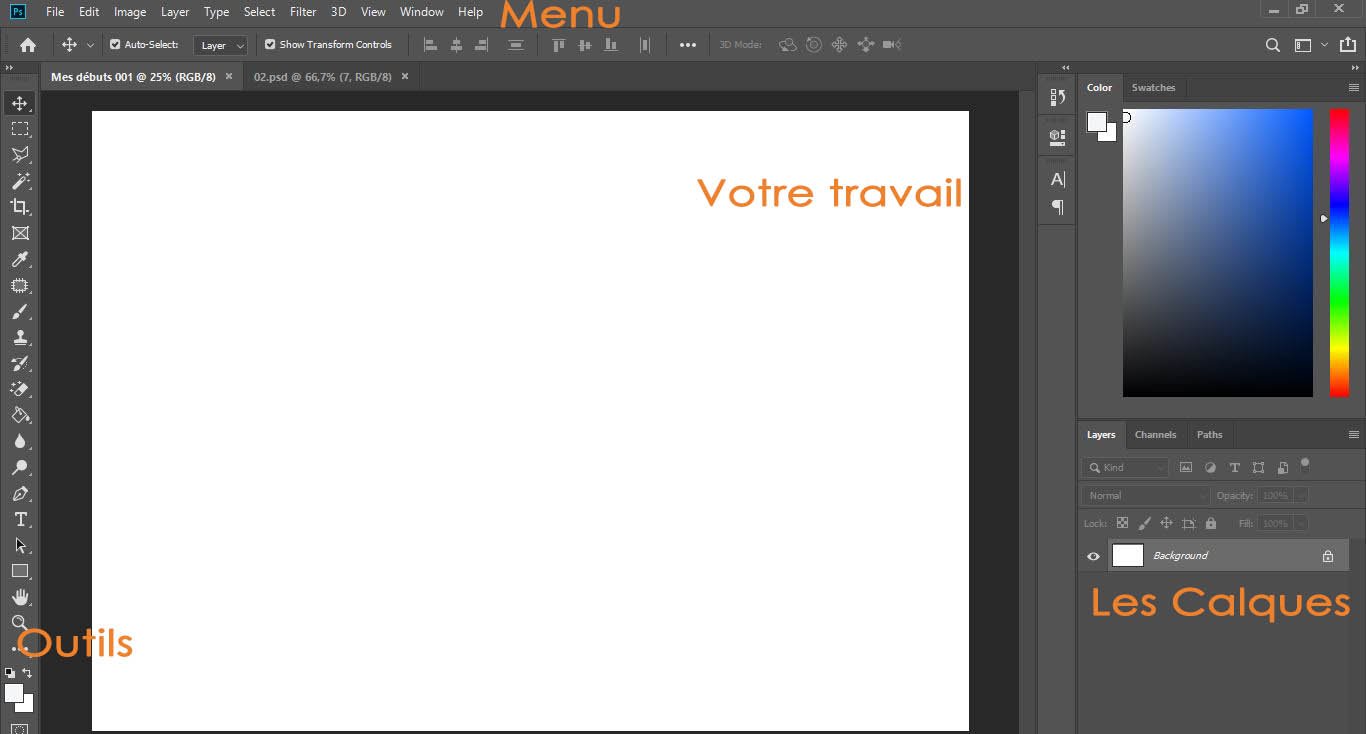1366x734 pixels.
Task: Select the Eyedropper tool
Action: (x=20, y=260)
